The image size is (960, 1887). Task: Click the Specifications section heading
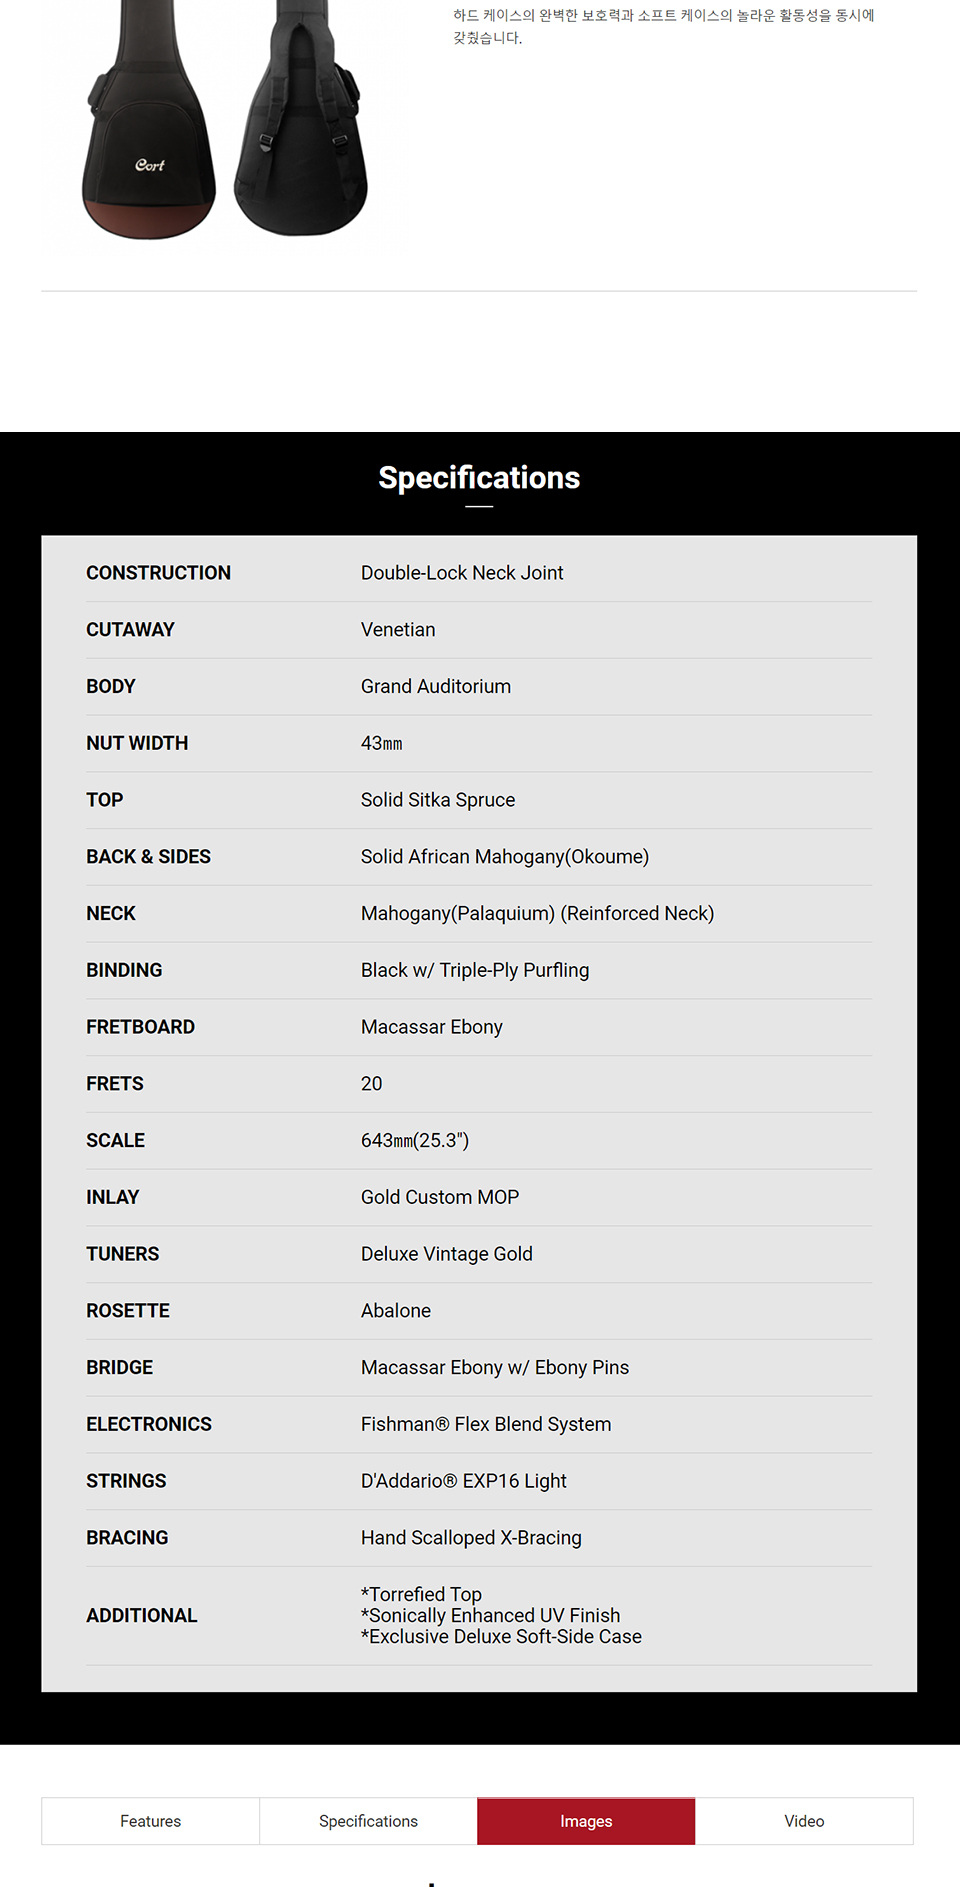tap(479, 478)
